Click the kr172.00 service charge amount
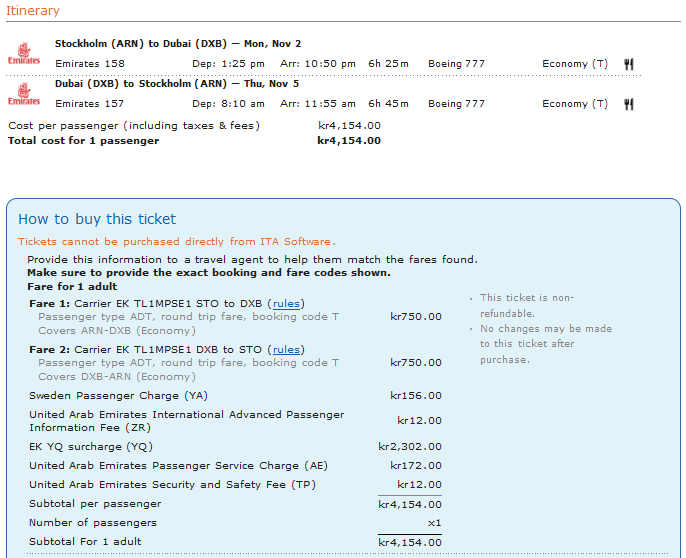Image resolution: width=686 pixels, height=558 pixels. point(416,466)
